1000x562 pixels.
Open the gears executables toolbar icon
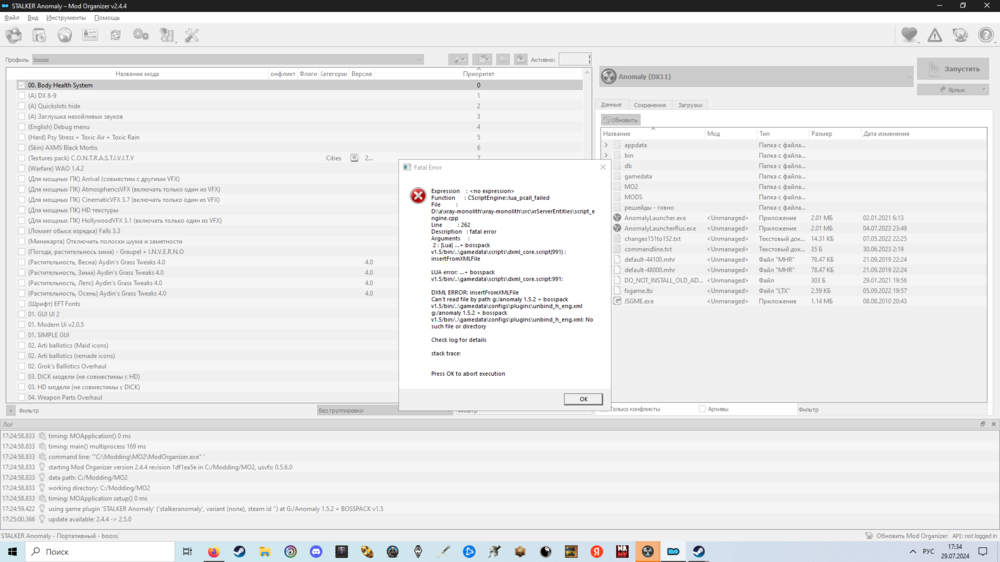click(141, 36)
